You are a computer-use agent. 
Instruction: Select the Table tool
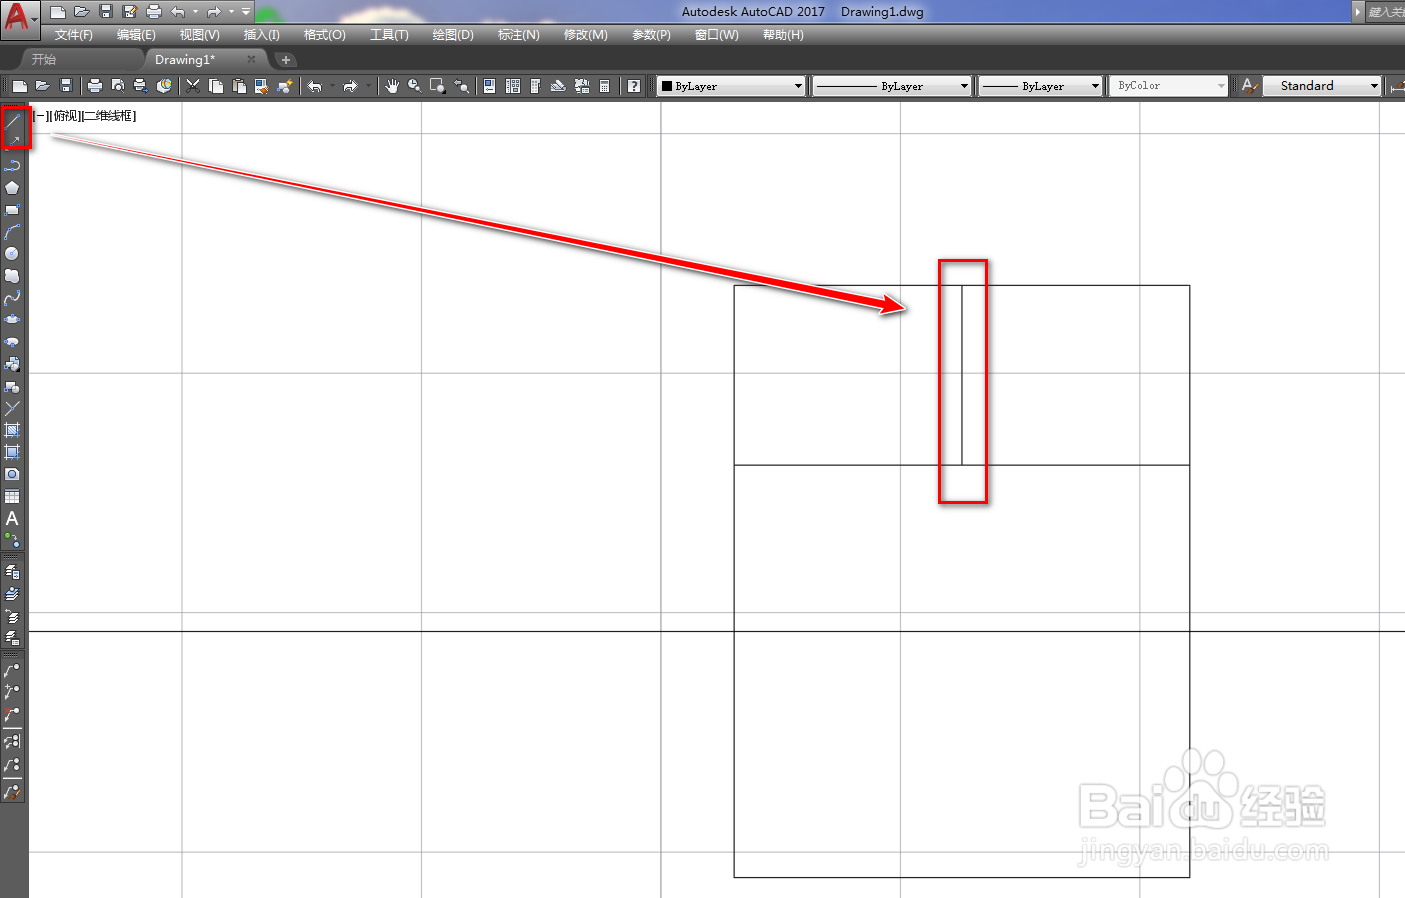[12, 496]
